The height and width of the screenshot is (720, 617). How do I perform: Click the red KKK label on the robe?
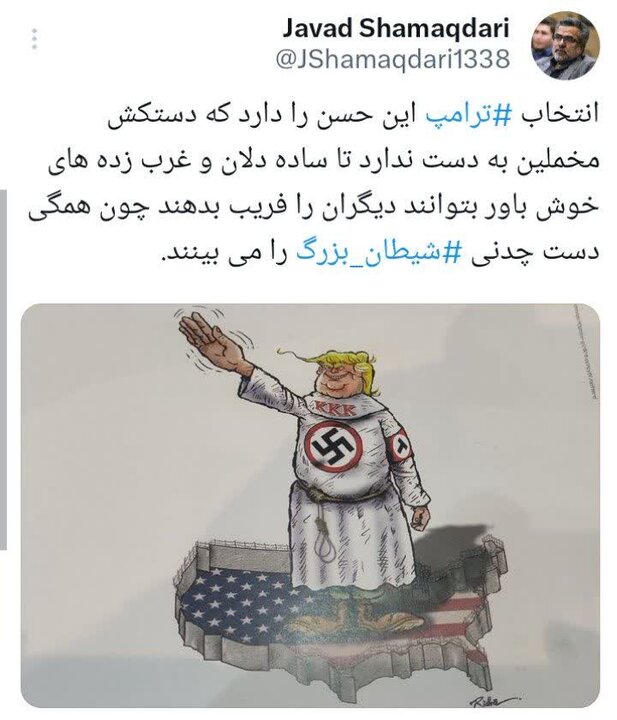click(335, 408)
